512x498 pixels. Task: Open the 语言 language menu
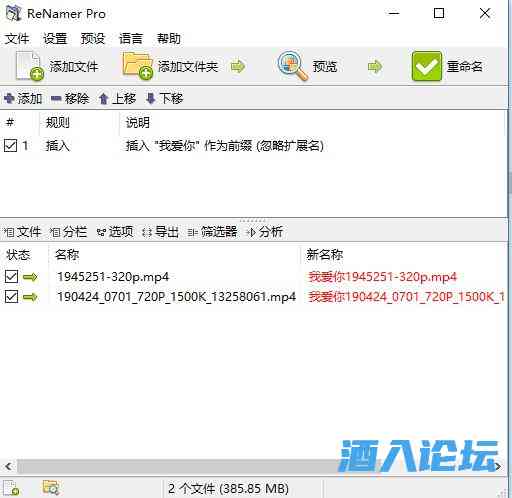pos(131,39)
